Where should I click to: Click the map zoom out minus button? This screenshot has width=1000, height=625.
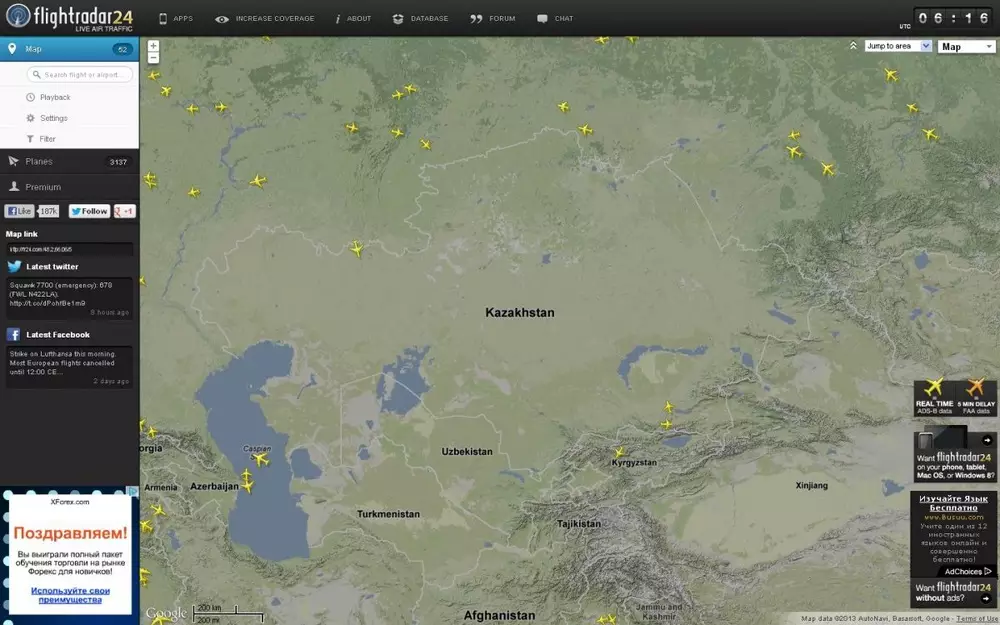[x=153, y=58]
